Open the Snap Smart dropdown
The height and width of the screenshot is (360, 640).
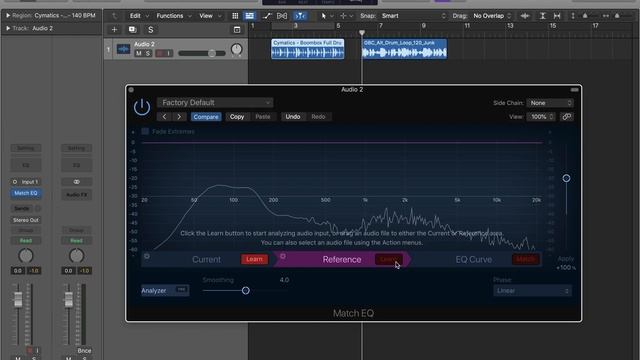(413, 16)
